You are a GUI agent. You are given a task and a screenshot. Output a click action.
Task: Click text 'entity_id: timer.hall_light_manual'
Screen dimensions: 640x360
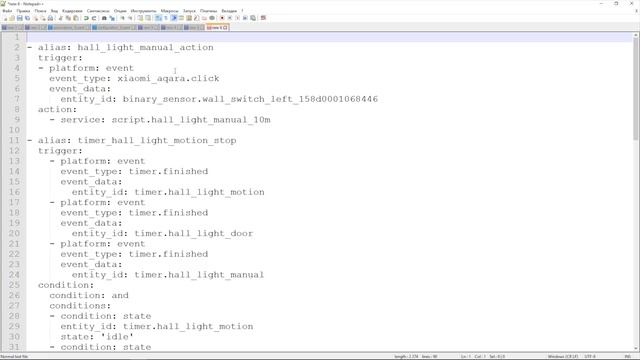pyautogui.click(x=168, y=275)
